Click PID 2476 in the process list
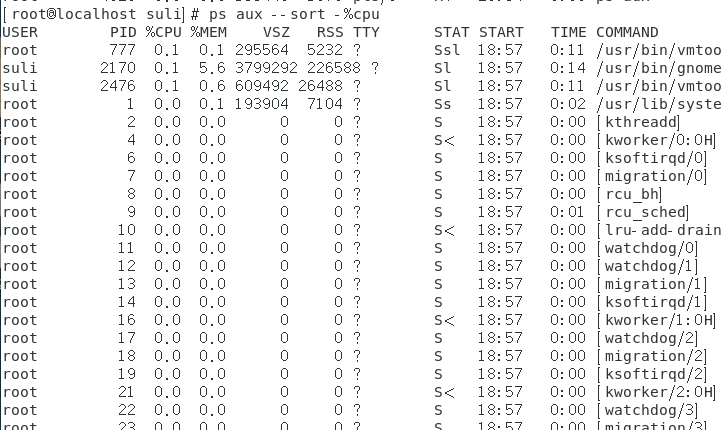Viewport: 722px width, 430px height. tap(118, 86)
